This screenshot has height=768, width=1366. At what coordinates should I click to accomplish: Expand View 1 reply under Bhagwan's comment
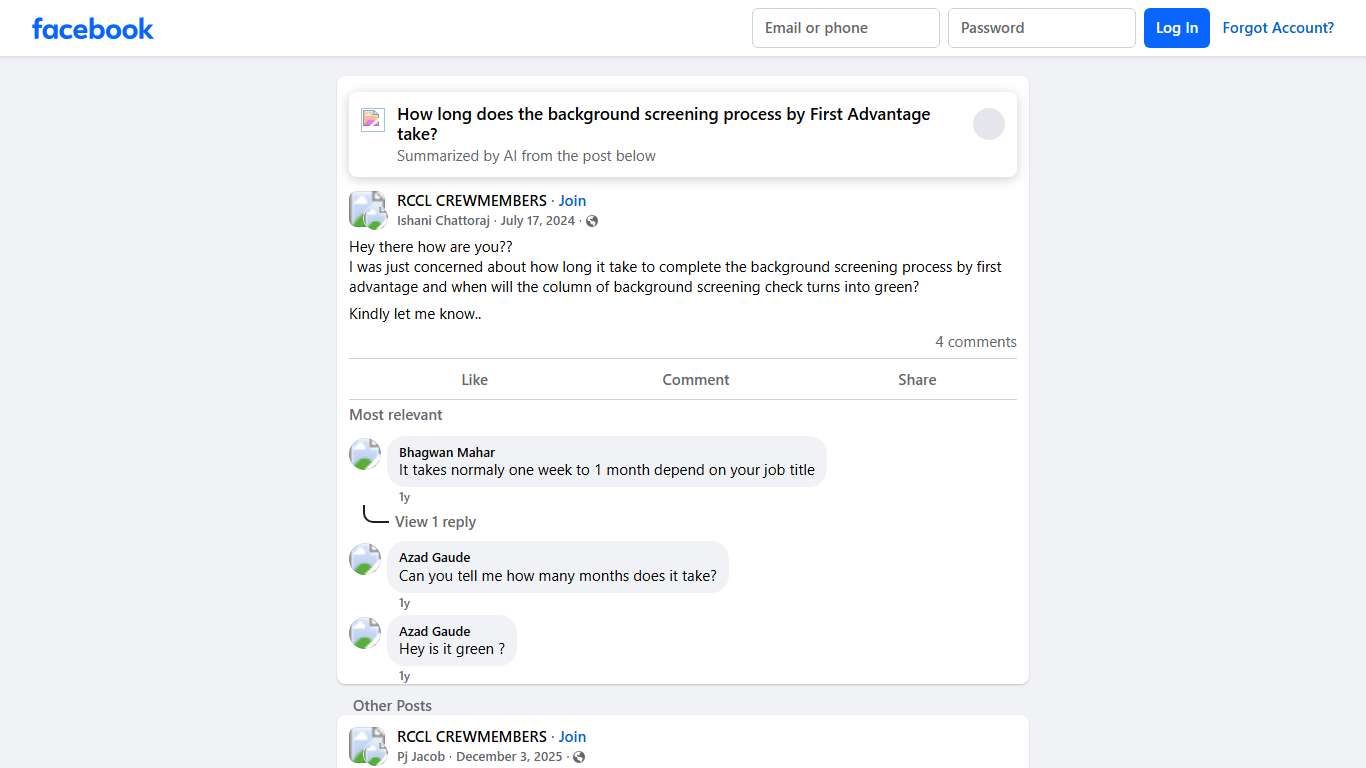pos(435,522)
